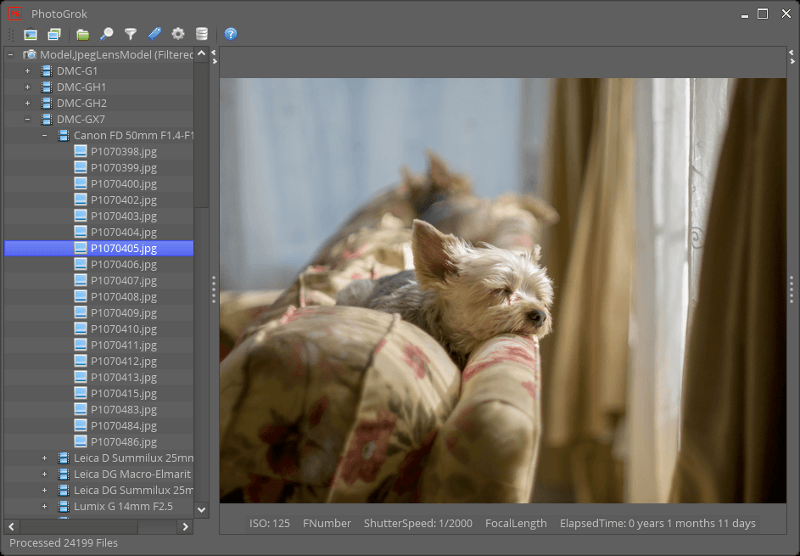
Task: Click the horizontal scrollbar left arrow
Action: [12, 526]
